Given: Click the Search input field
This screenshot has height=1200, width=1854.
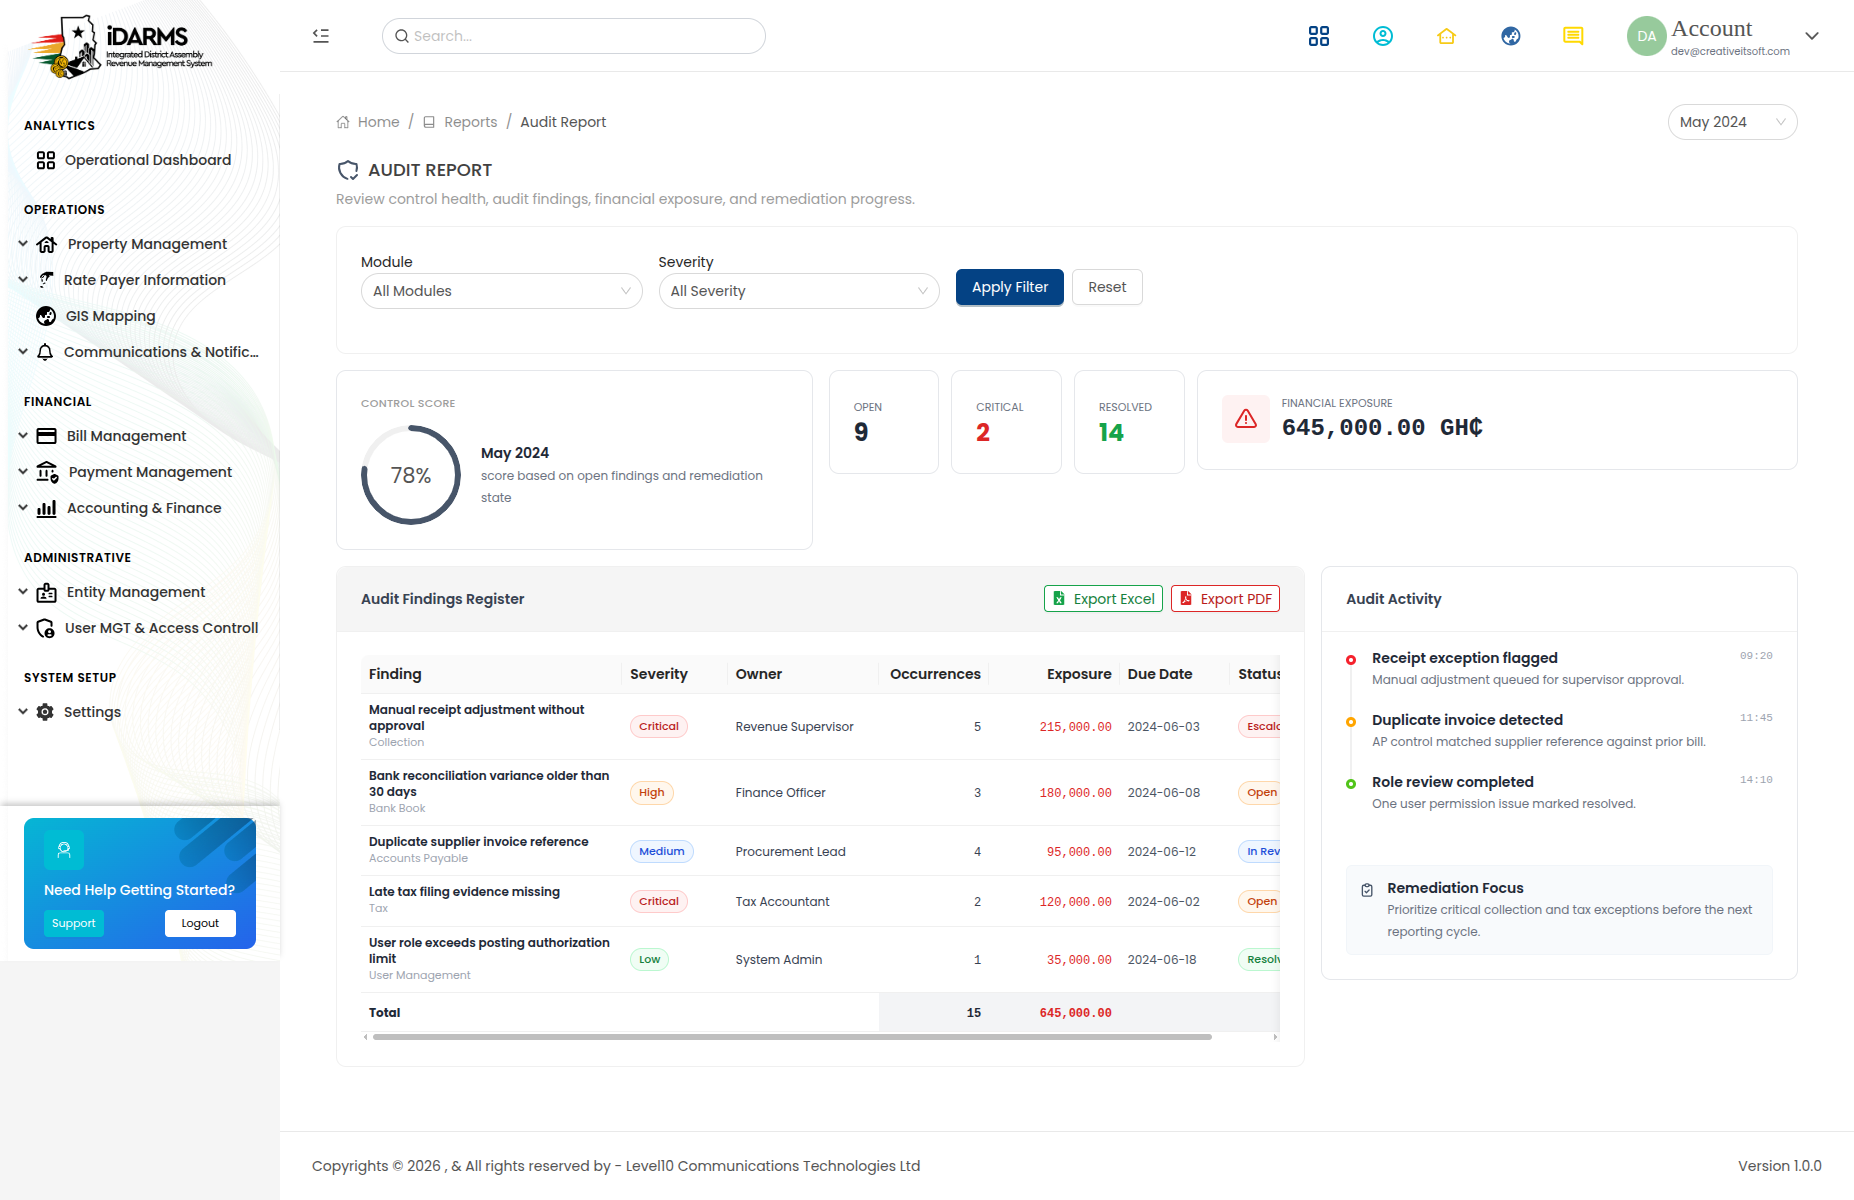Looking at the screenshot, I should 574,36.
